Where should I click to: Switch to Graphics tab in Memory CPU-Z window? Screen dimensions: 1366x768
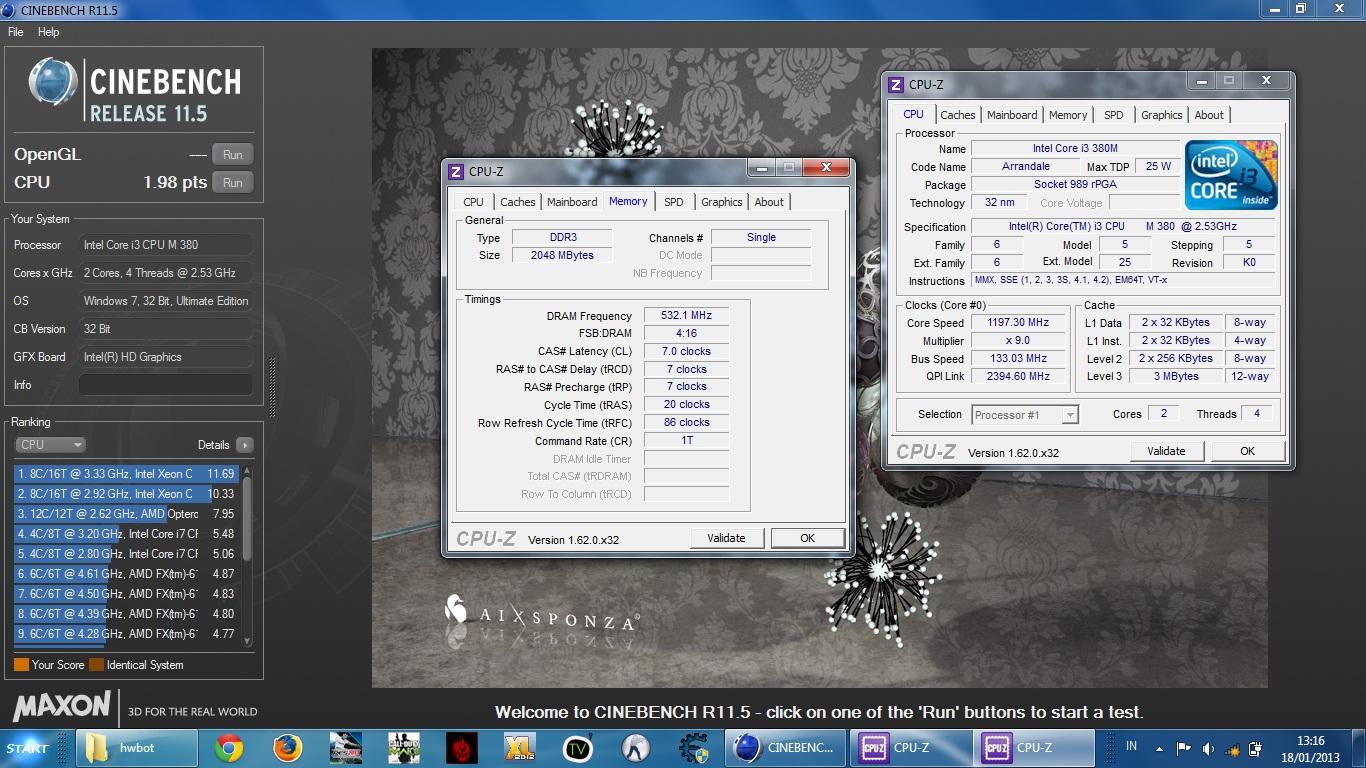(x=721, y=202)
